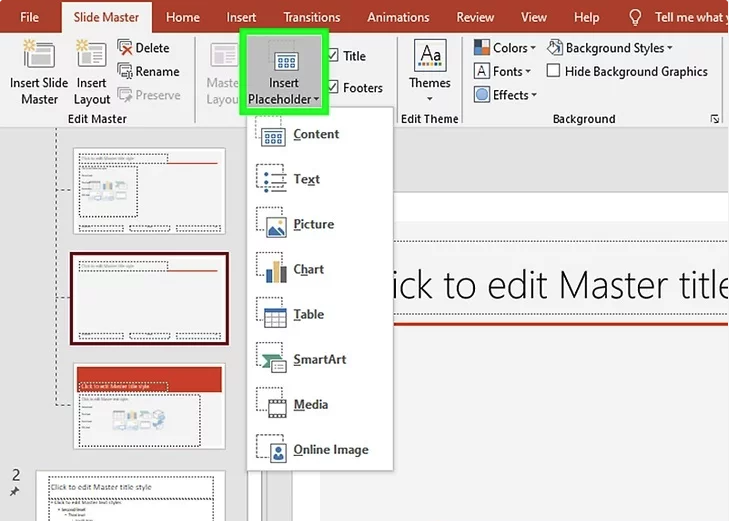Click the Insert Slide Master icon
Screen dimensions: 729x521
tap(39, 54)
